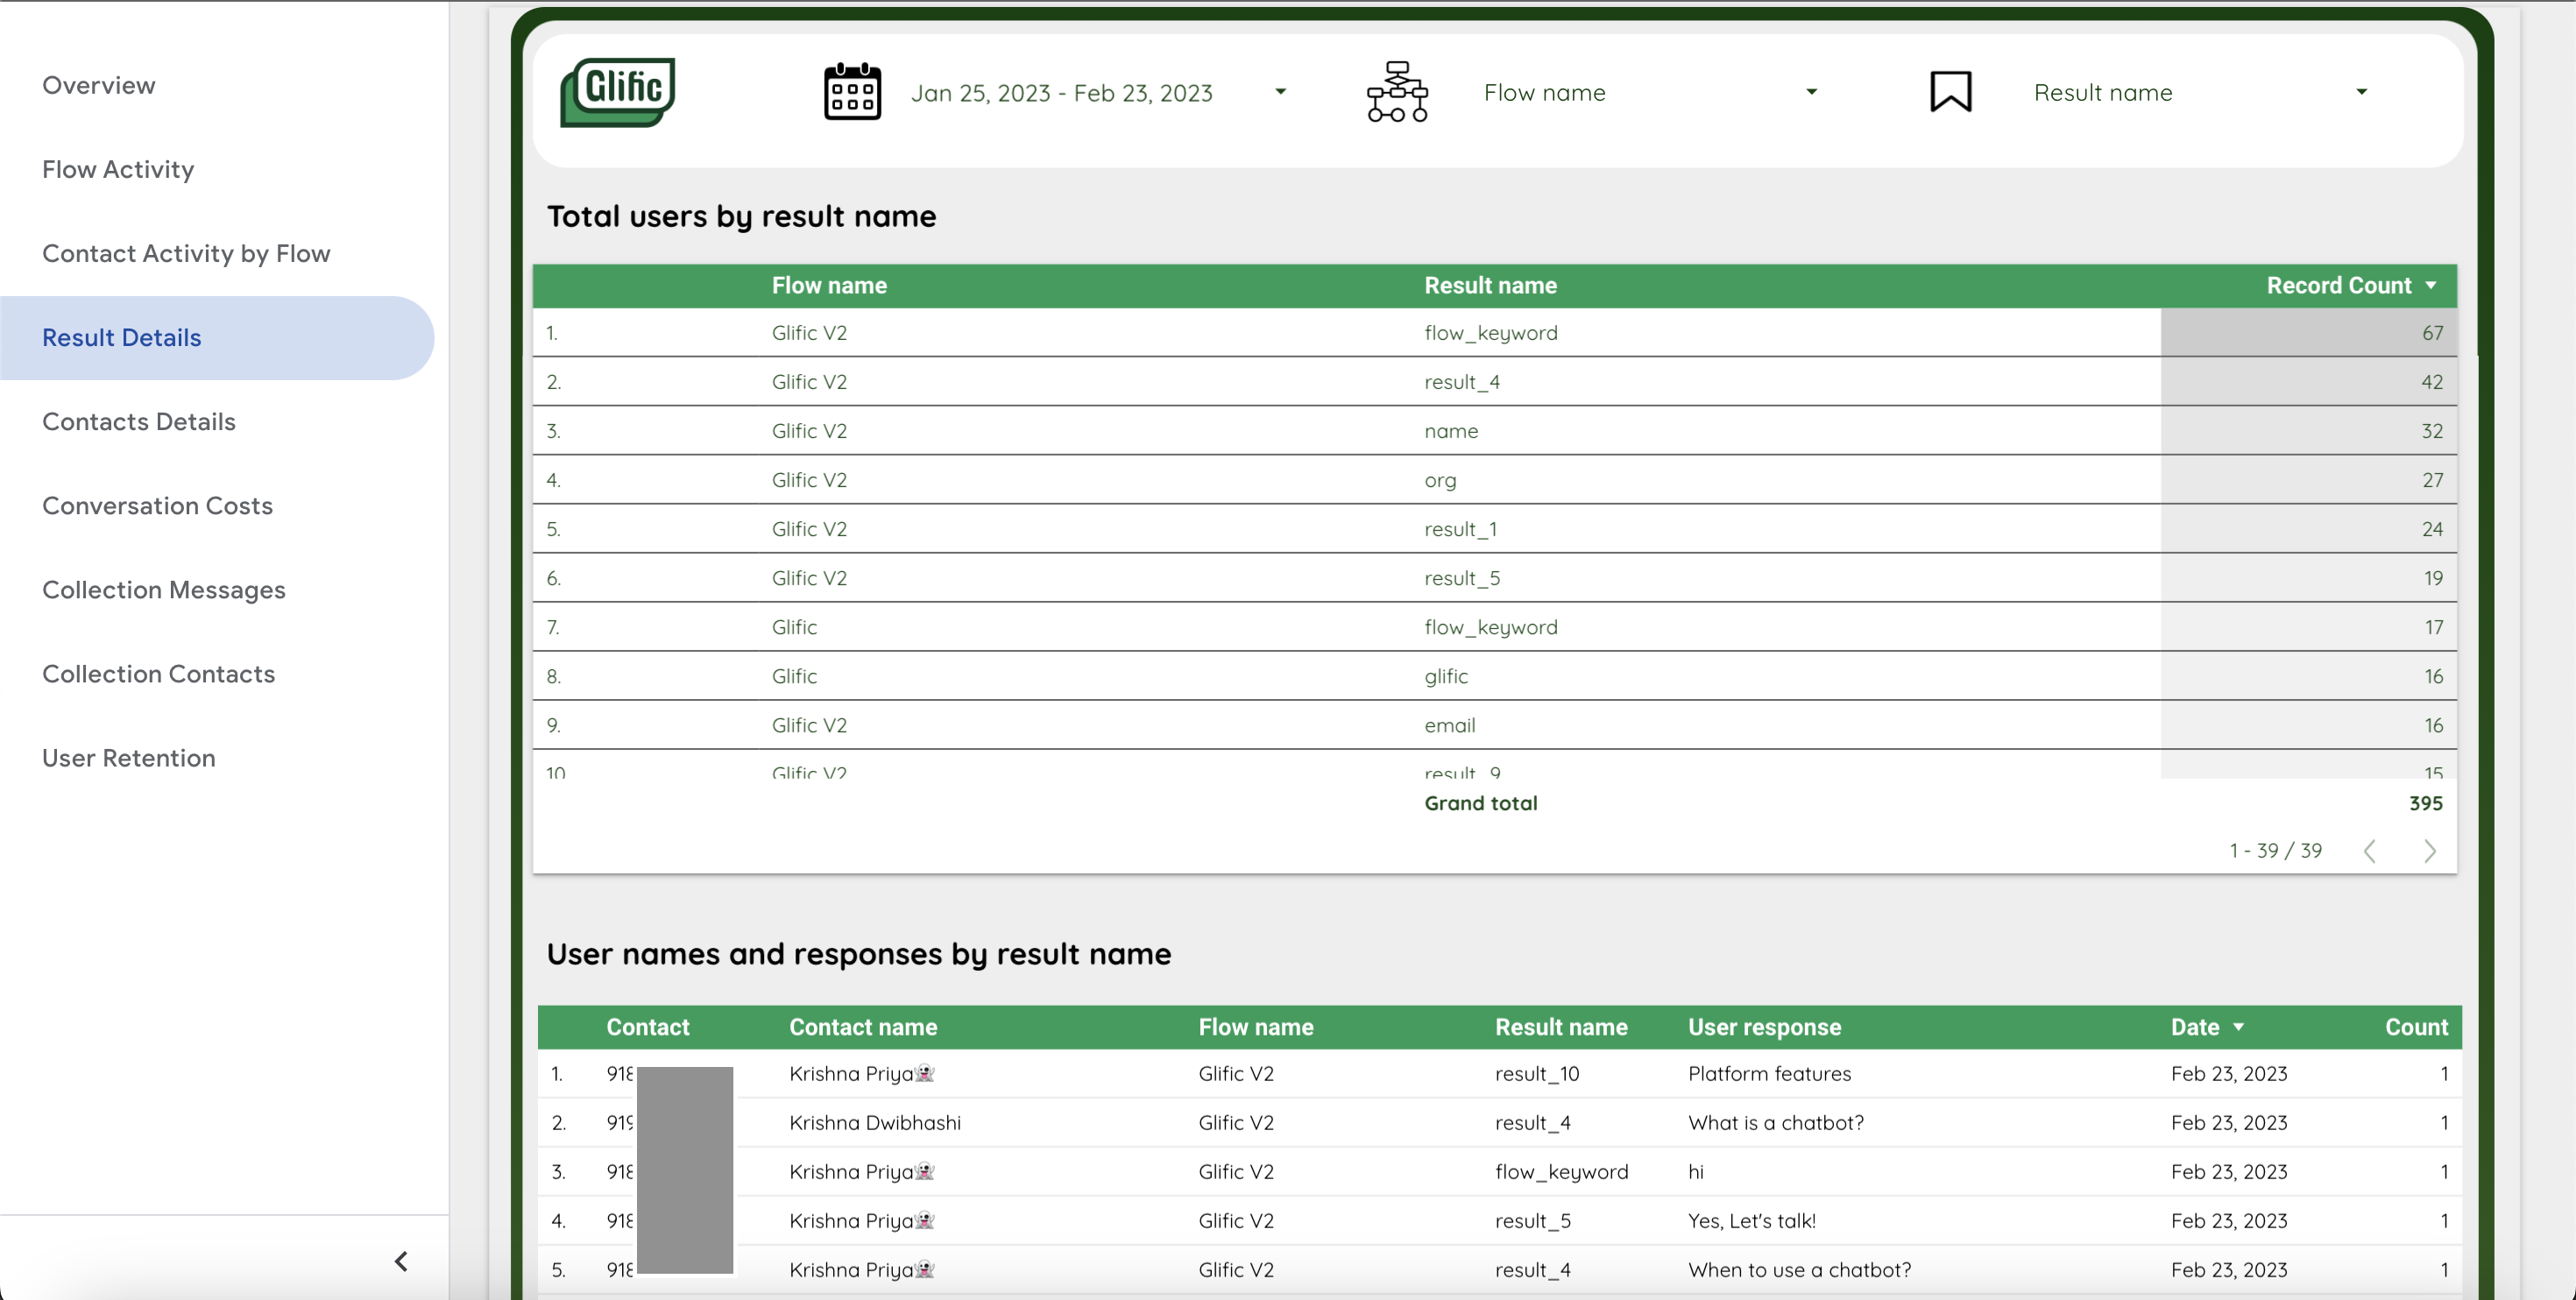Click 'What is a chatbot?' response
The image size is (2576, 1300).
(1775, 1122)
